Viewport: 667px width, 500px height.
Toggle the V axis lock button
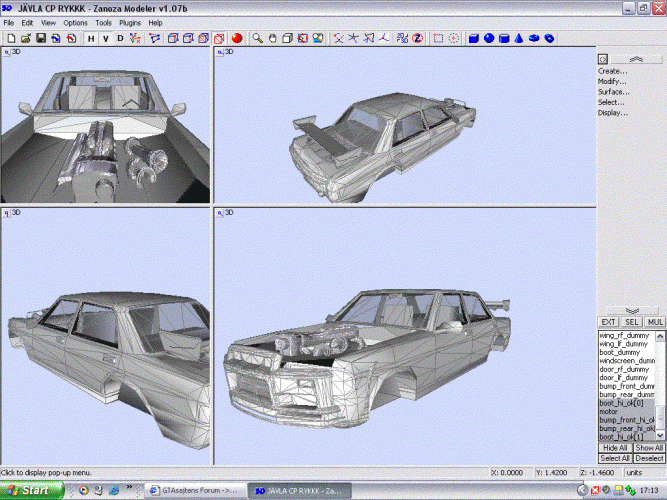[x=106, y=38]
